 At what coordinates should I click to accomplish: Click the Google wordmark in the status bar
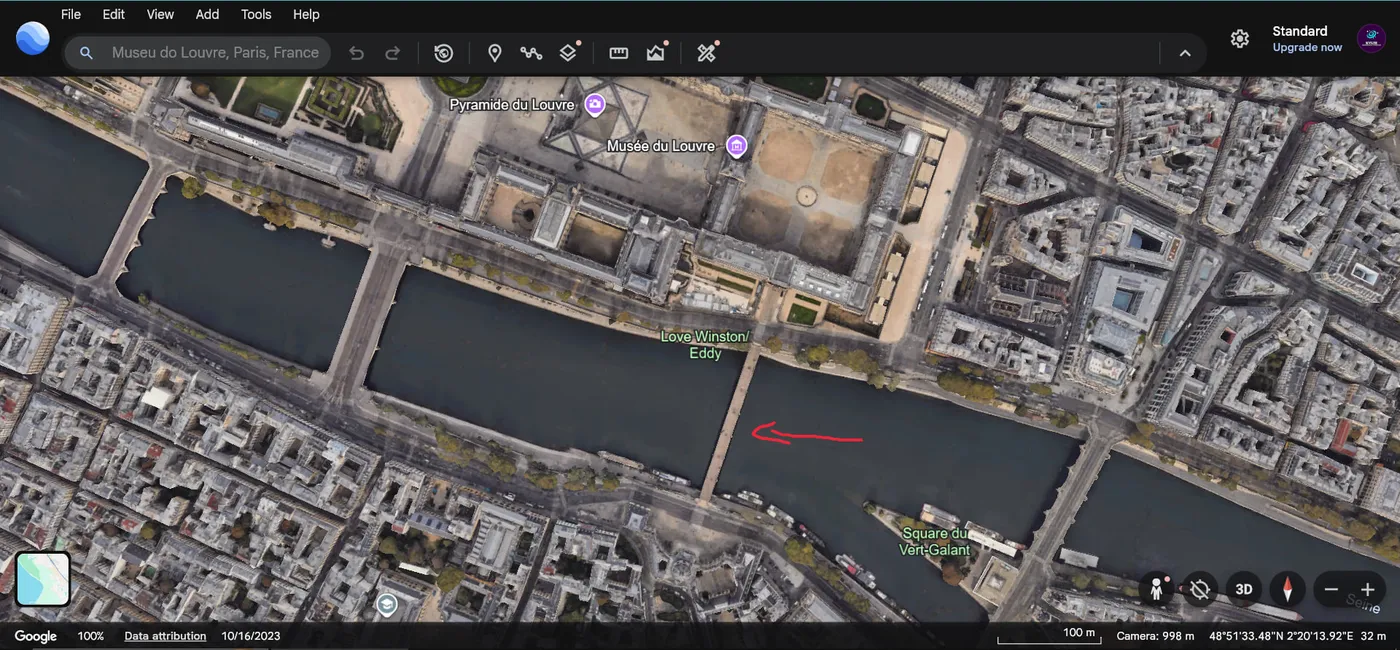click(x=36, y=636)
